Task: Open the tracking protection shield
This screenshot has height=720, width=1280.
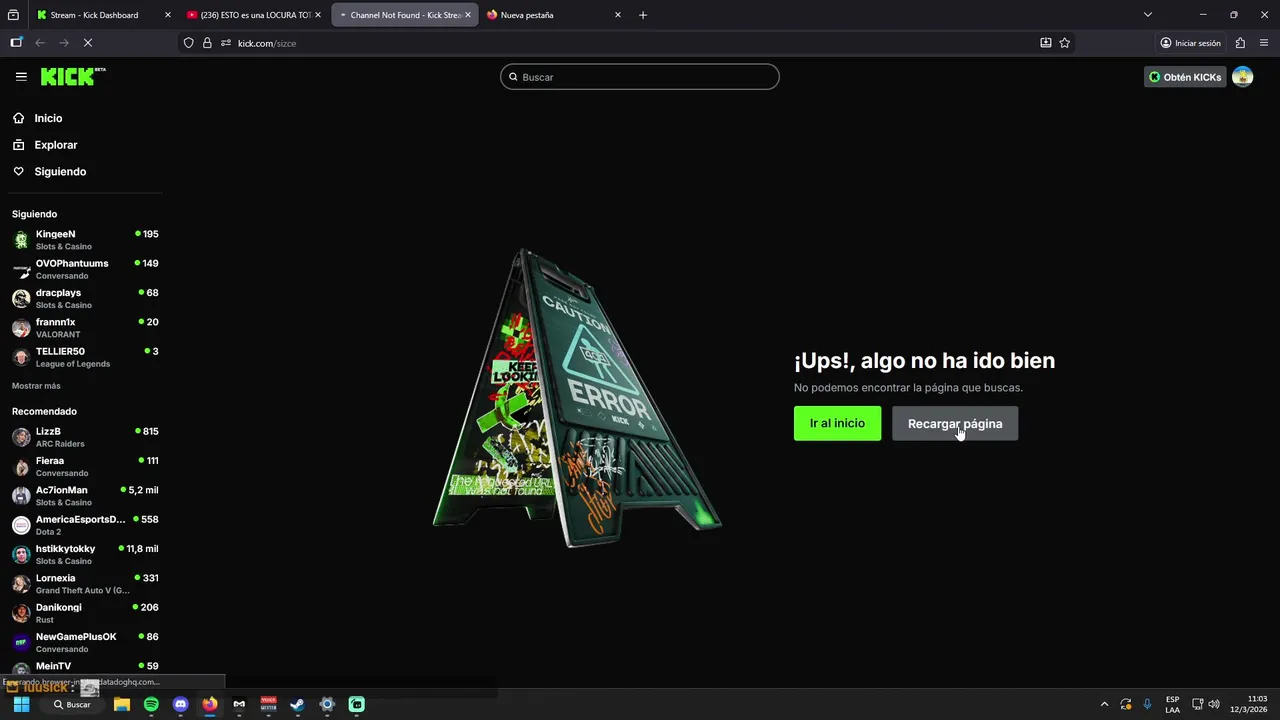Action: [188, 43]
